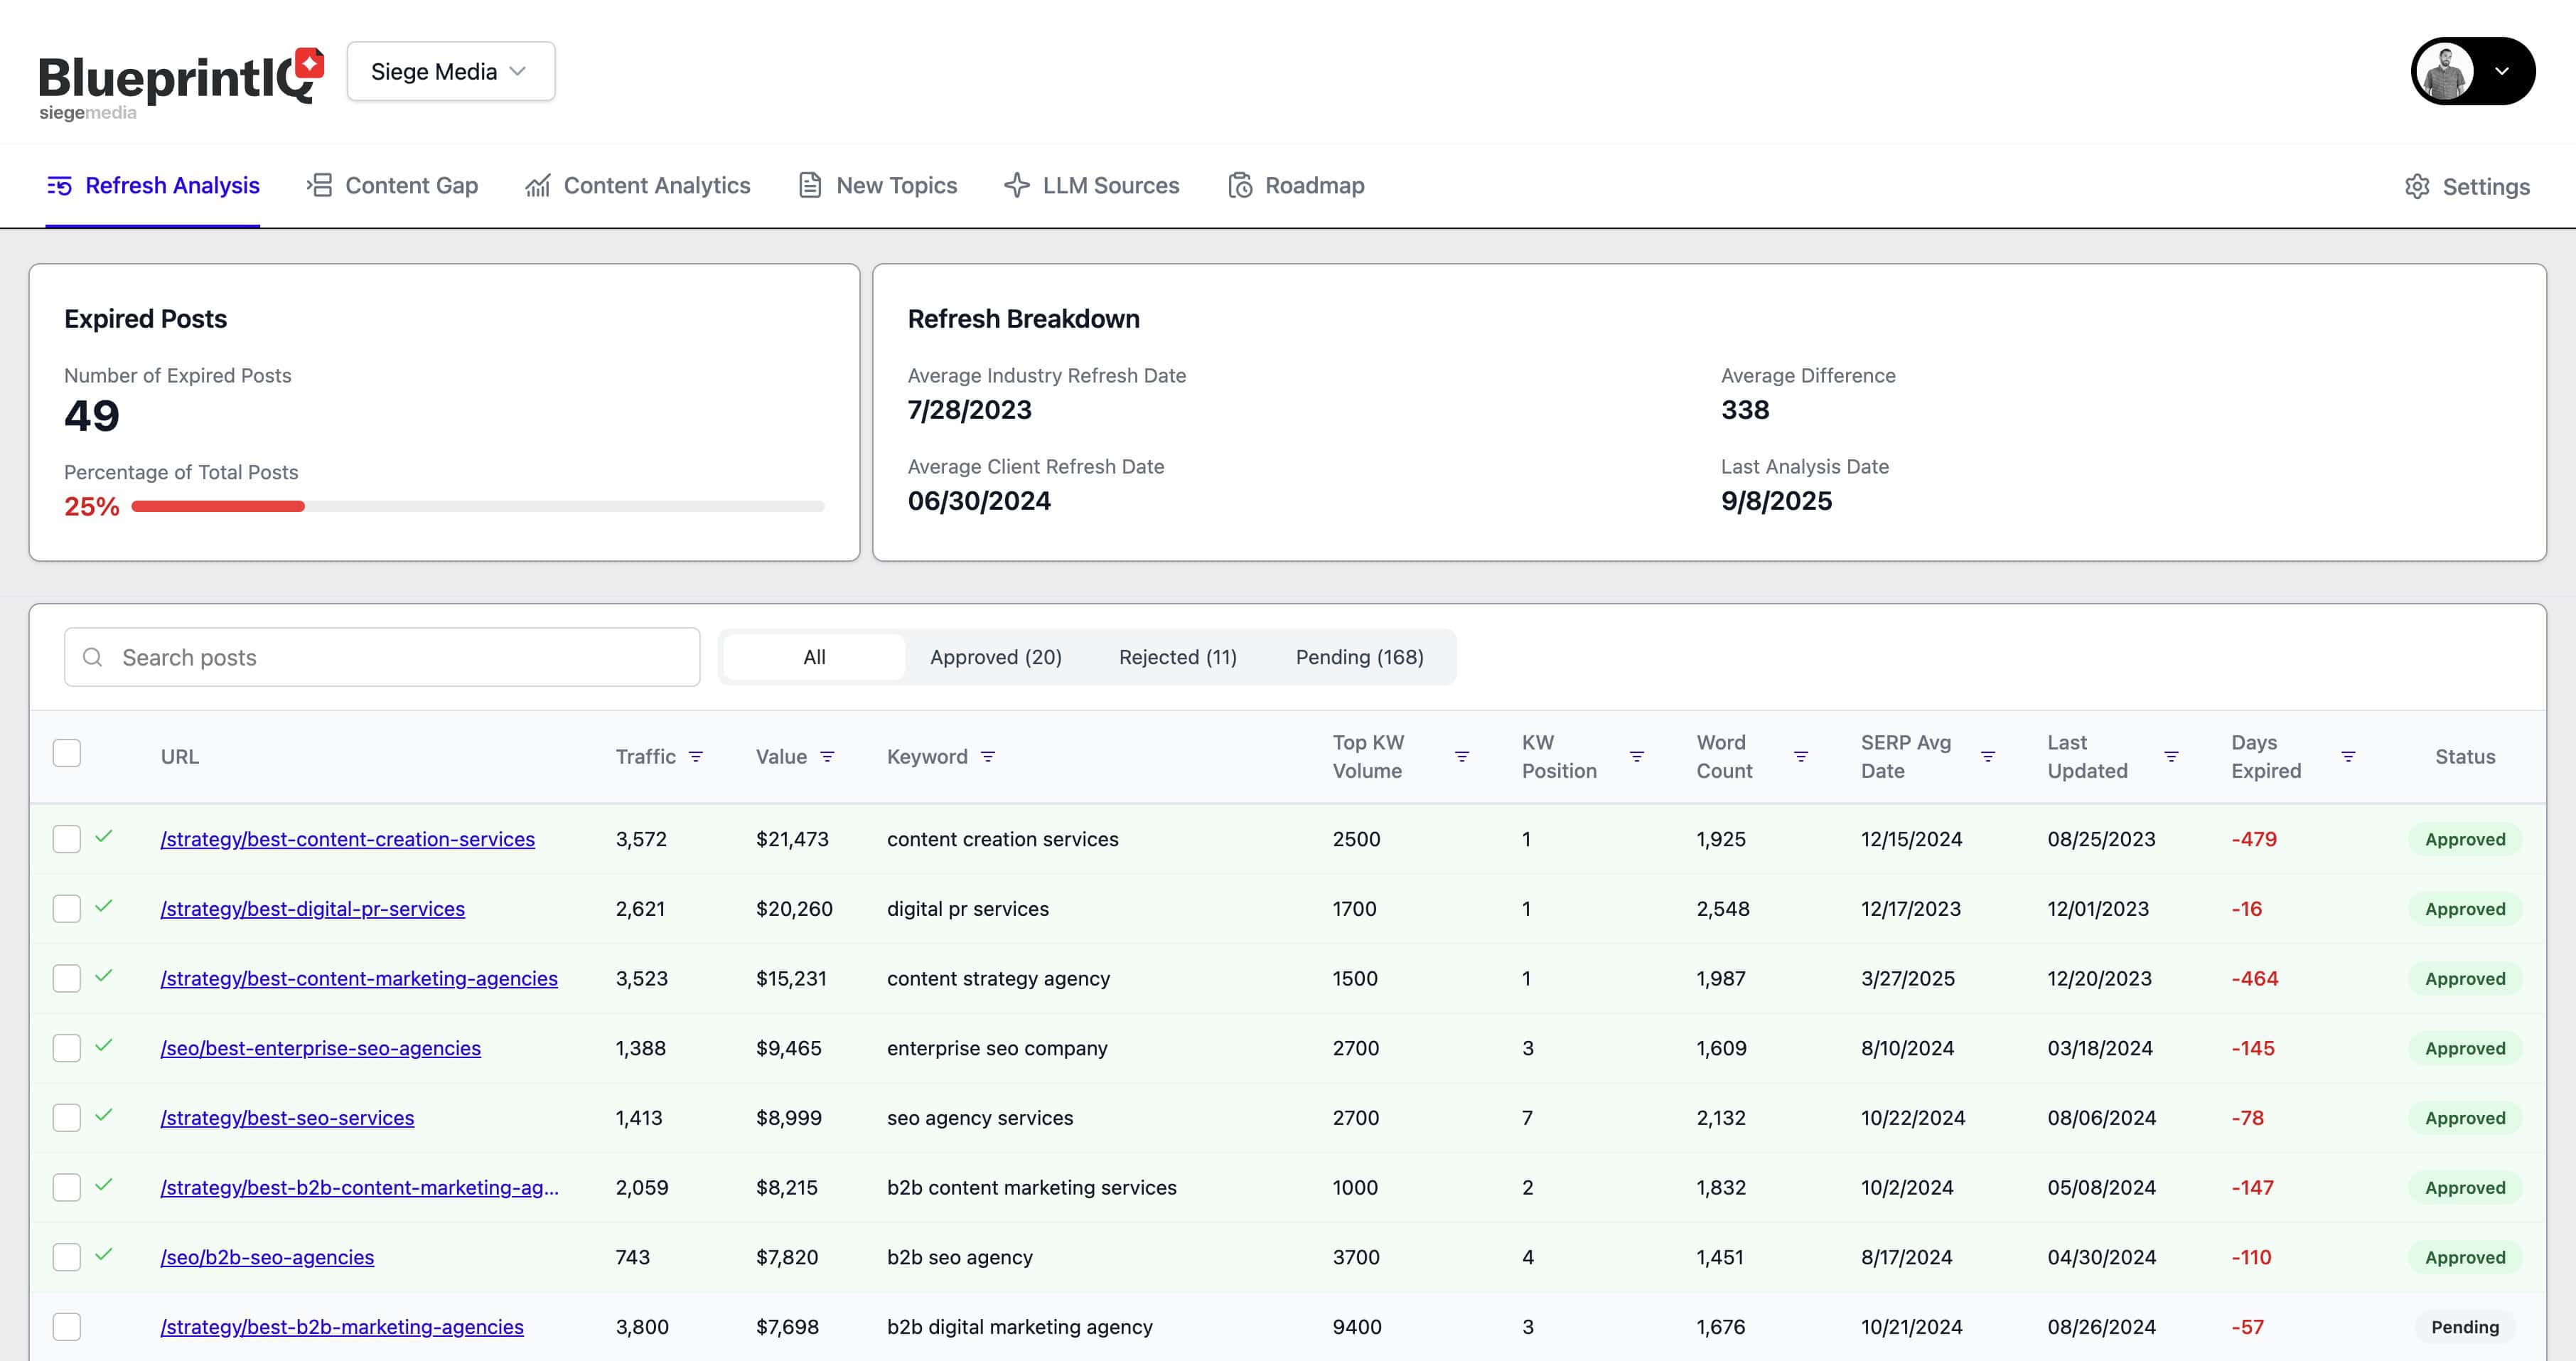This screenshot has width=2576, height=1361.
Task: Check the best-seo-services row checkbox
Action: pos(67,1118)
